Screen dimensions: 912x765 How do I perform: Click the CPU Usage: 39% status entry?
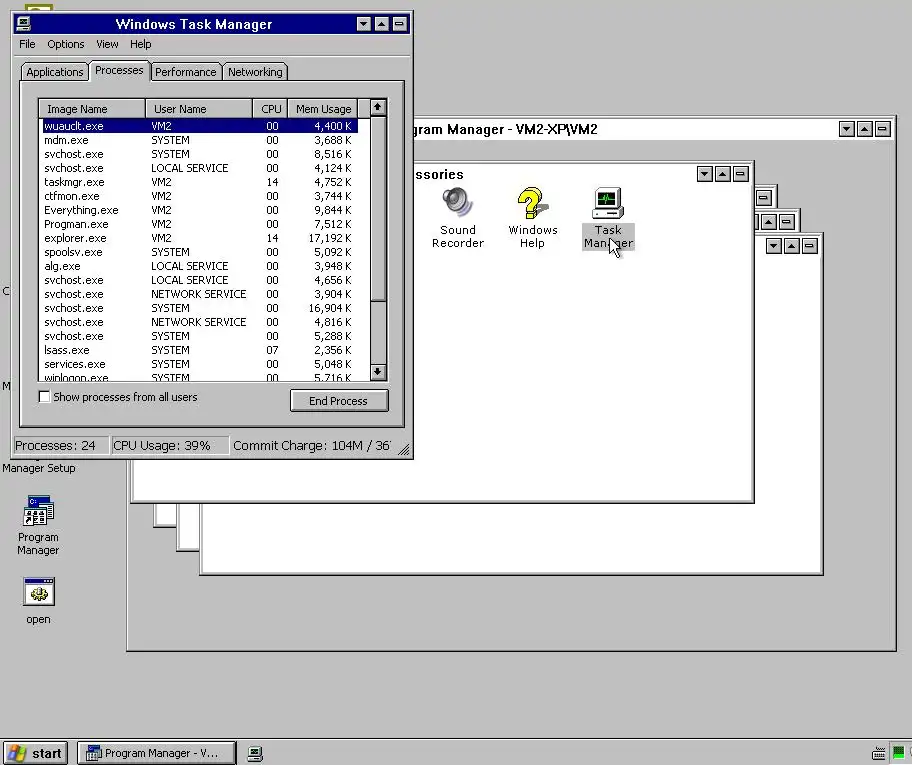coord(170,446)
